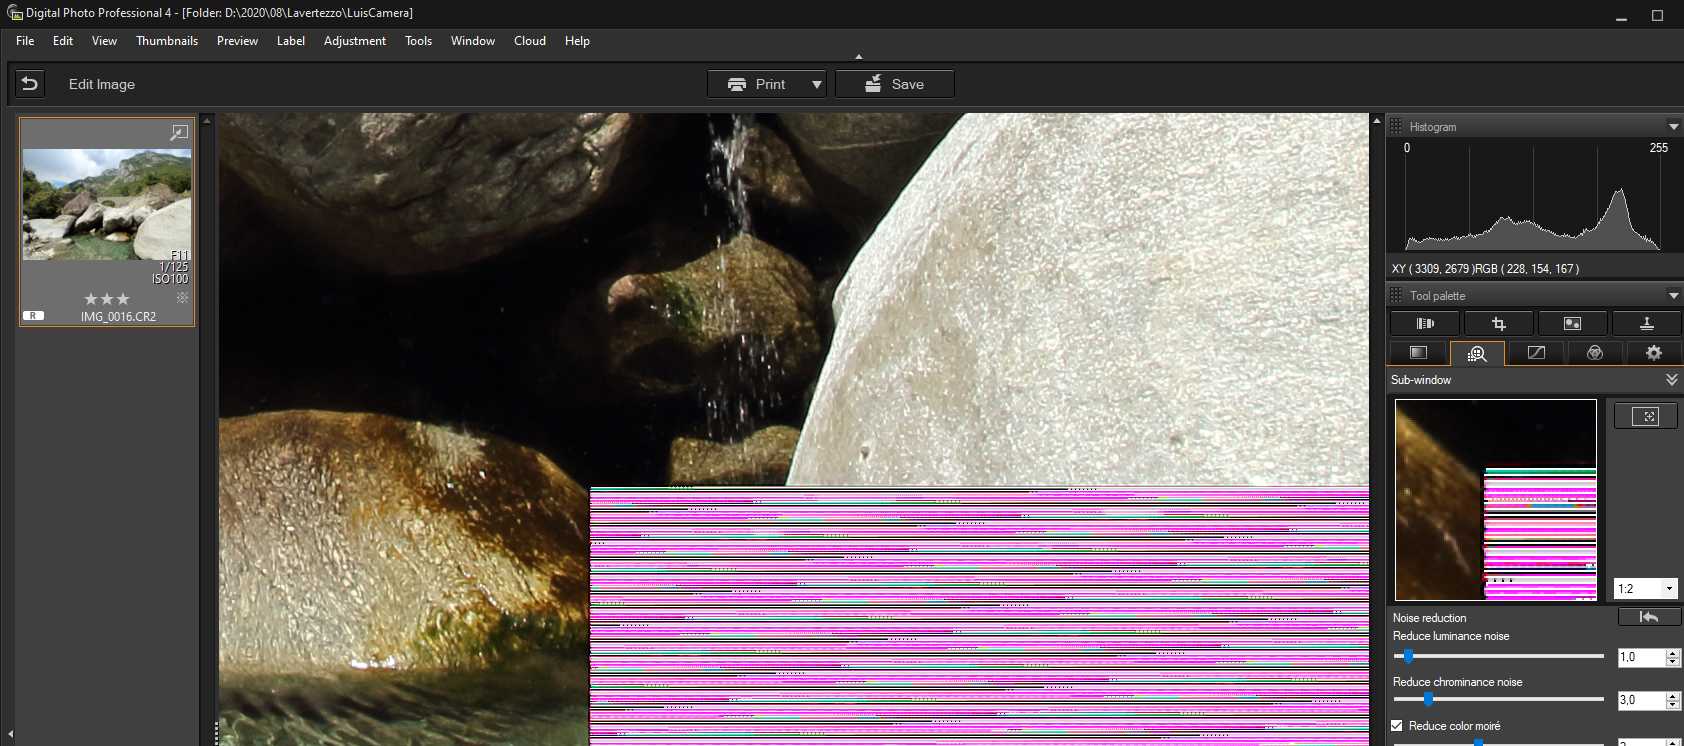Switch to the tone curve tab
Screen dimensions: 1684x746
coord(1536,353)
